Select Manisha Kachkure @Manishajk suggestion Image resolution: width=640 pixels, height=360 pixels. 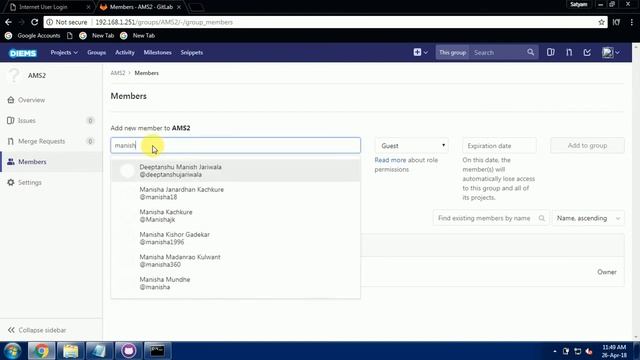click(236, 216)
